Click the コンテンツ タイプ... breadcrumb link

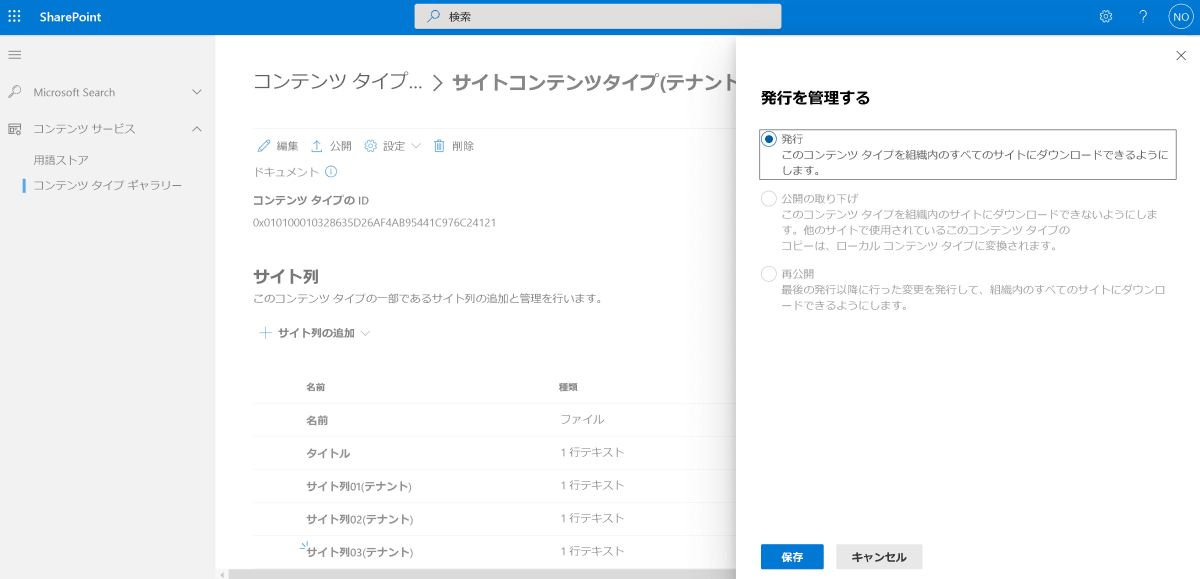(x=338, y=82)
